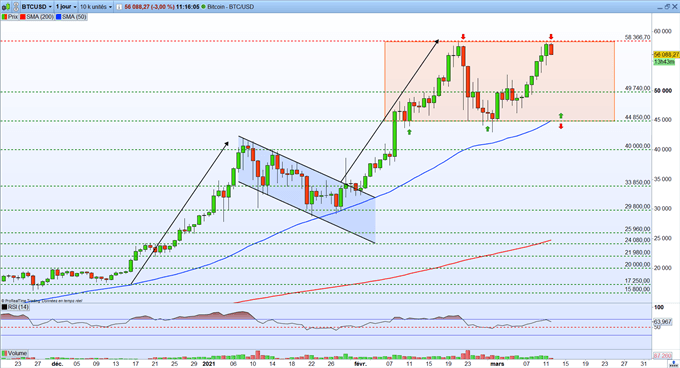680x368 pixels.
Task: Open the Volume indicator label
Action: point(17,353)
